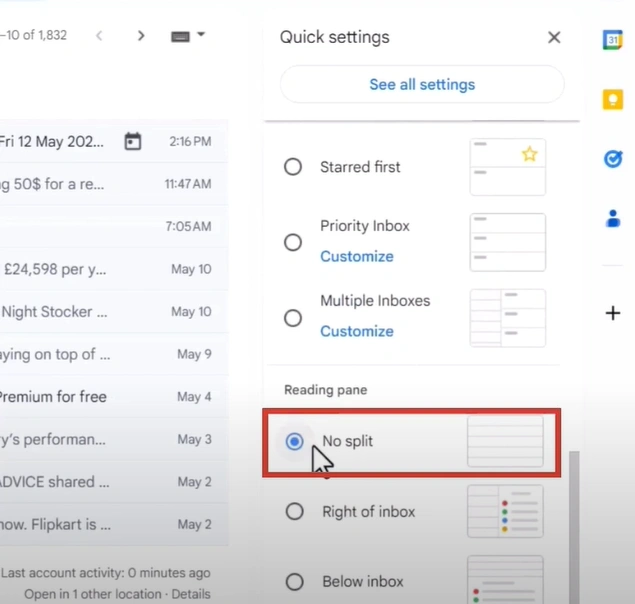Open the email received at 11:47 AM

point(114,184)
